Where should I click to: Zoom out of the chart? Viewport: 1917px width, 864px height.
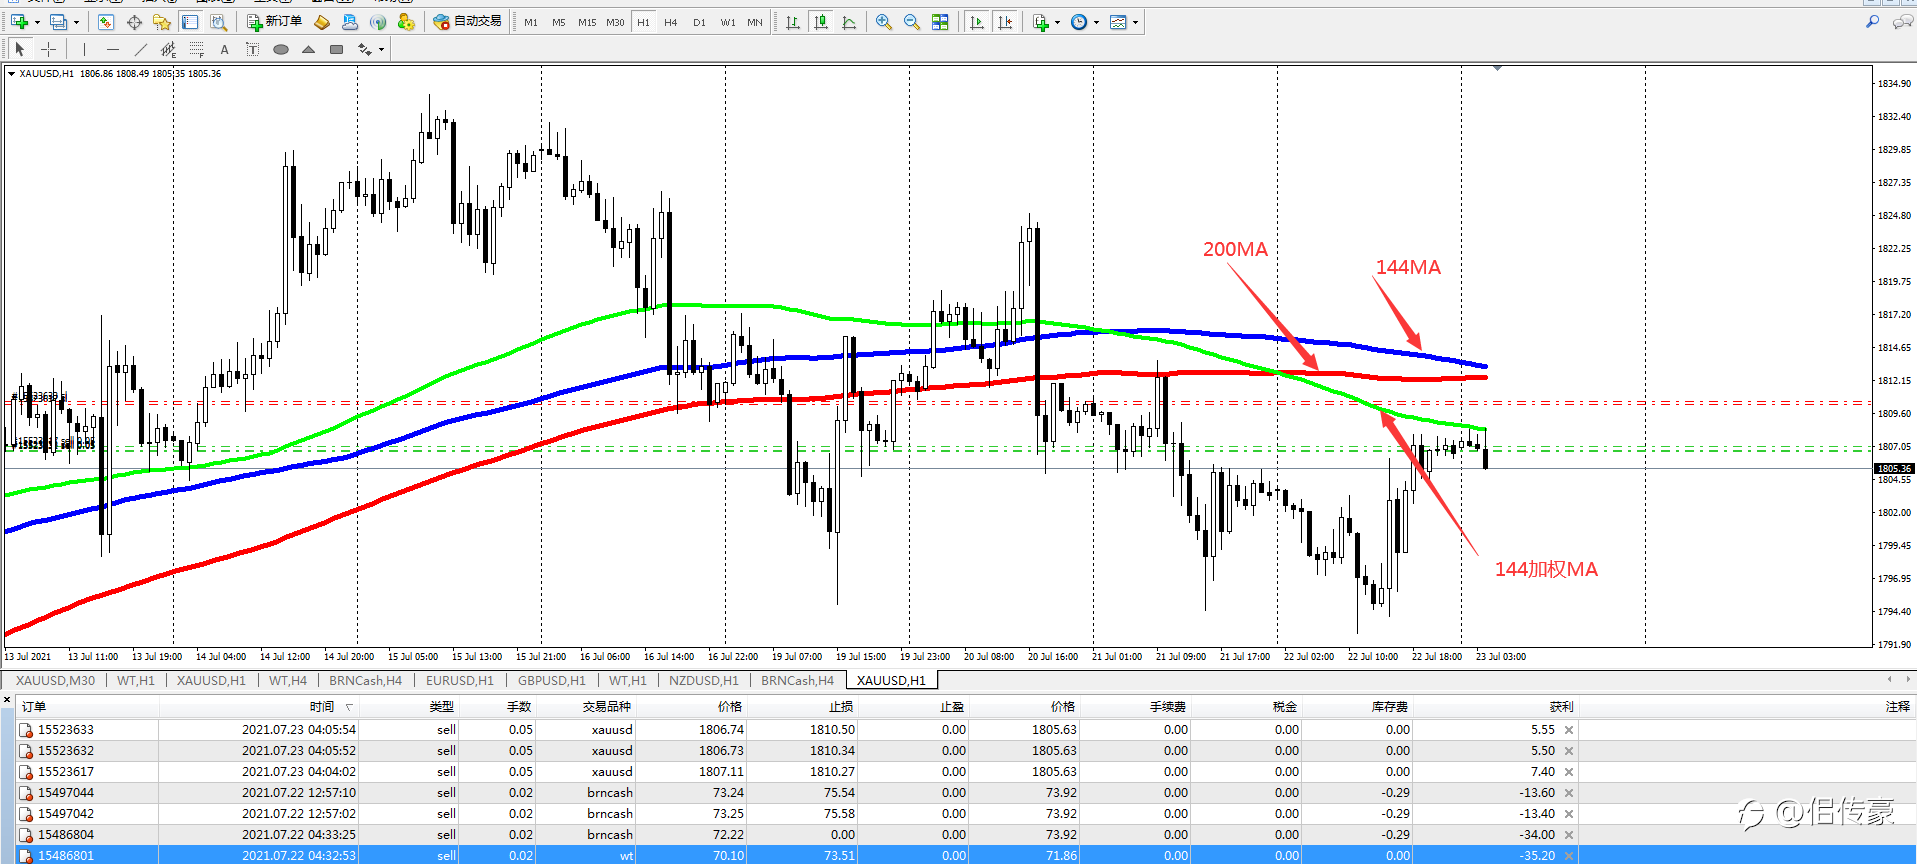coord(912,22)
